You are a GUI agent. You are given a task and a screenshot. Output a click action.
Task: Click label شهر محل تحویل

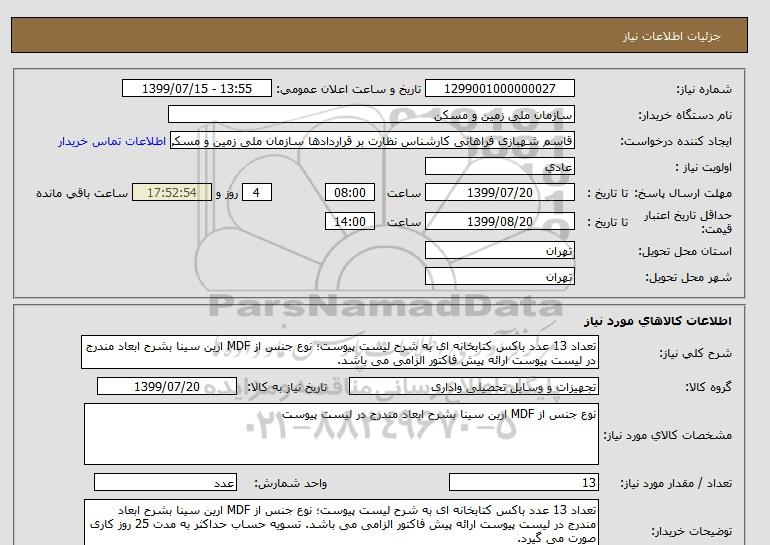688,277
